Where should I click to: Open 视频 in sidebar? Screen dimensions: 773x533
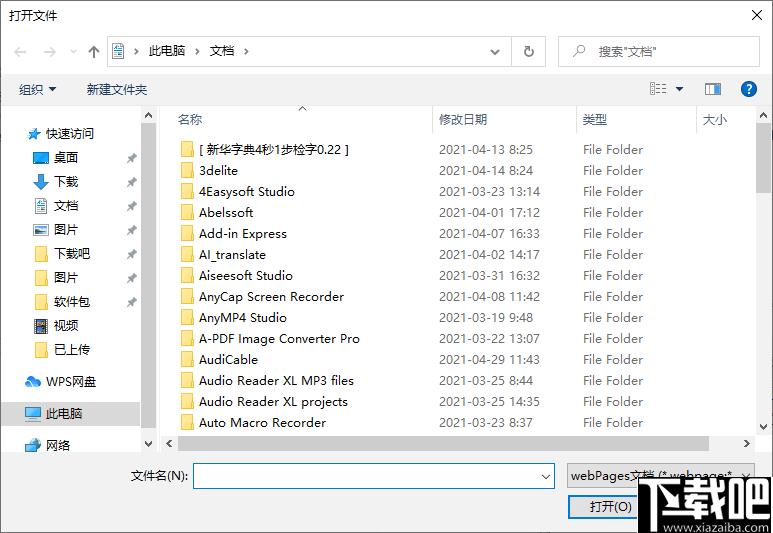66,325
